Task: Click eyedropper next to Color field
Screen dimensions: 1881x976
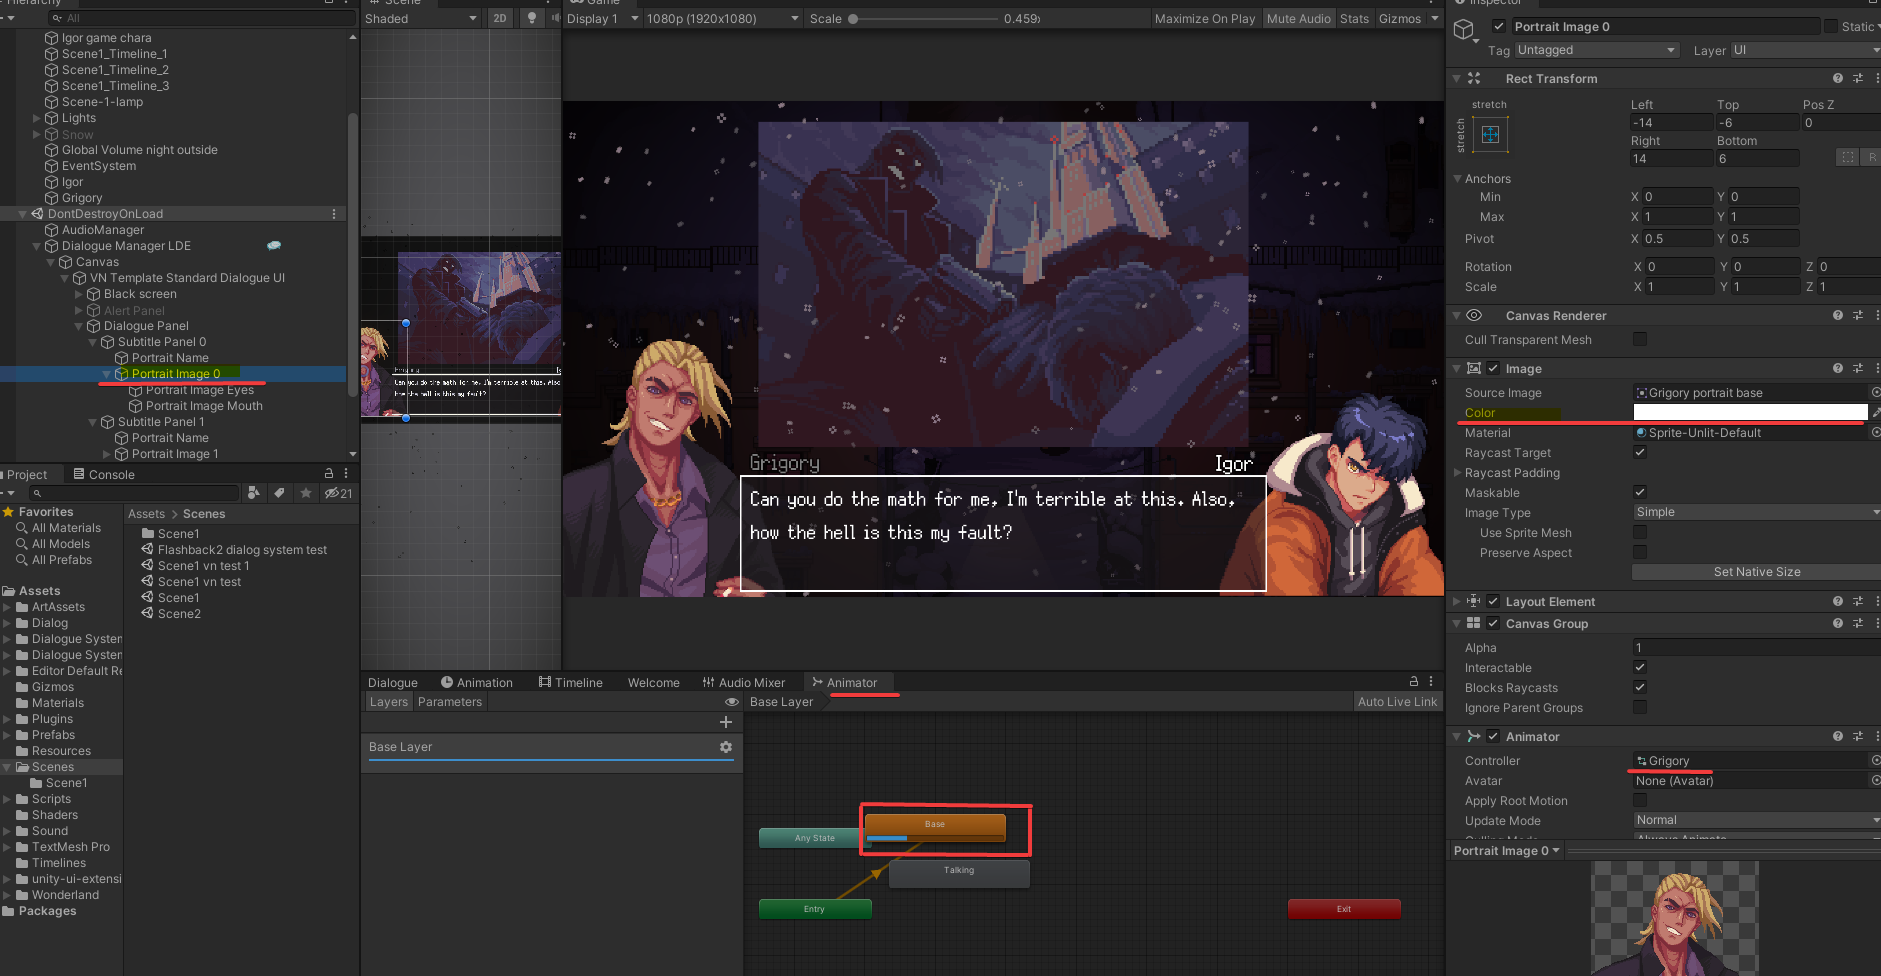Action: point(1876,412)
